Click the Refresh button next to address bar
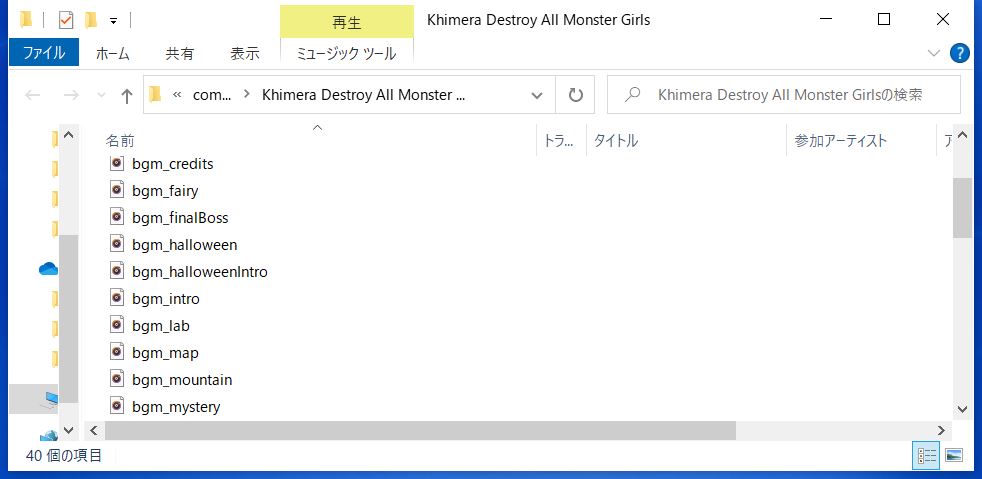 576,95
